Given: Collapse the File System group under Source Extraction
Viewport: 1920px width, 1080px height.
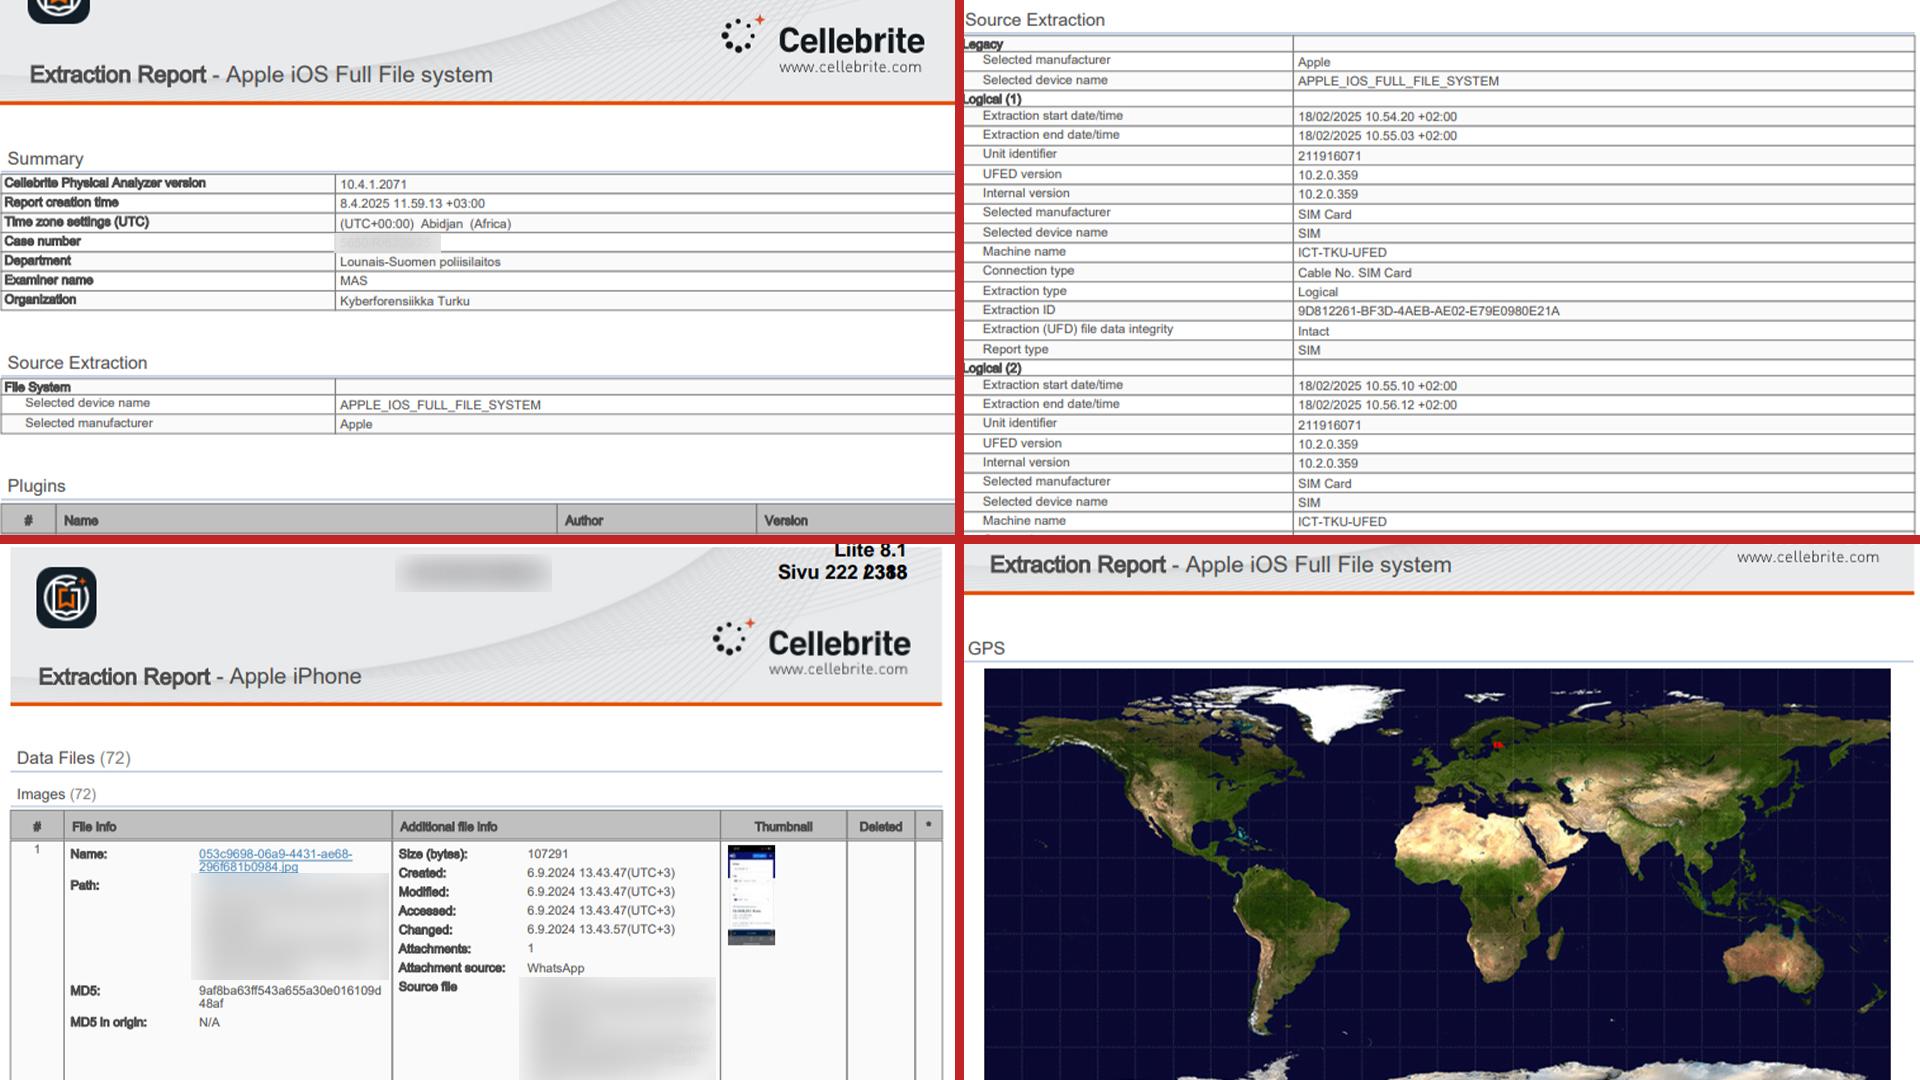Looking at the screenshot, I should (37, 387).
